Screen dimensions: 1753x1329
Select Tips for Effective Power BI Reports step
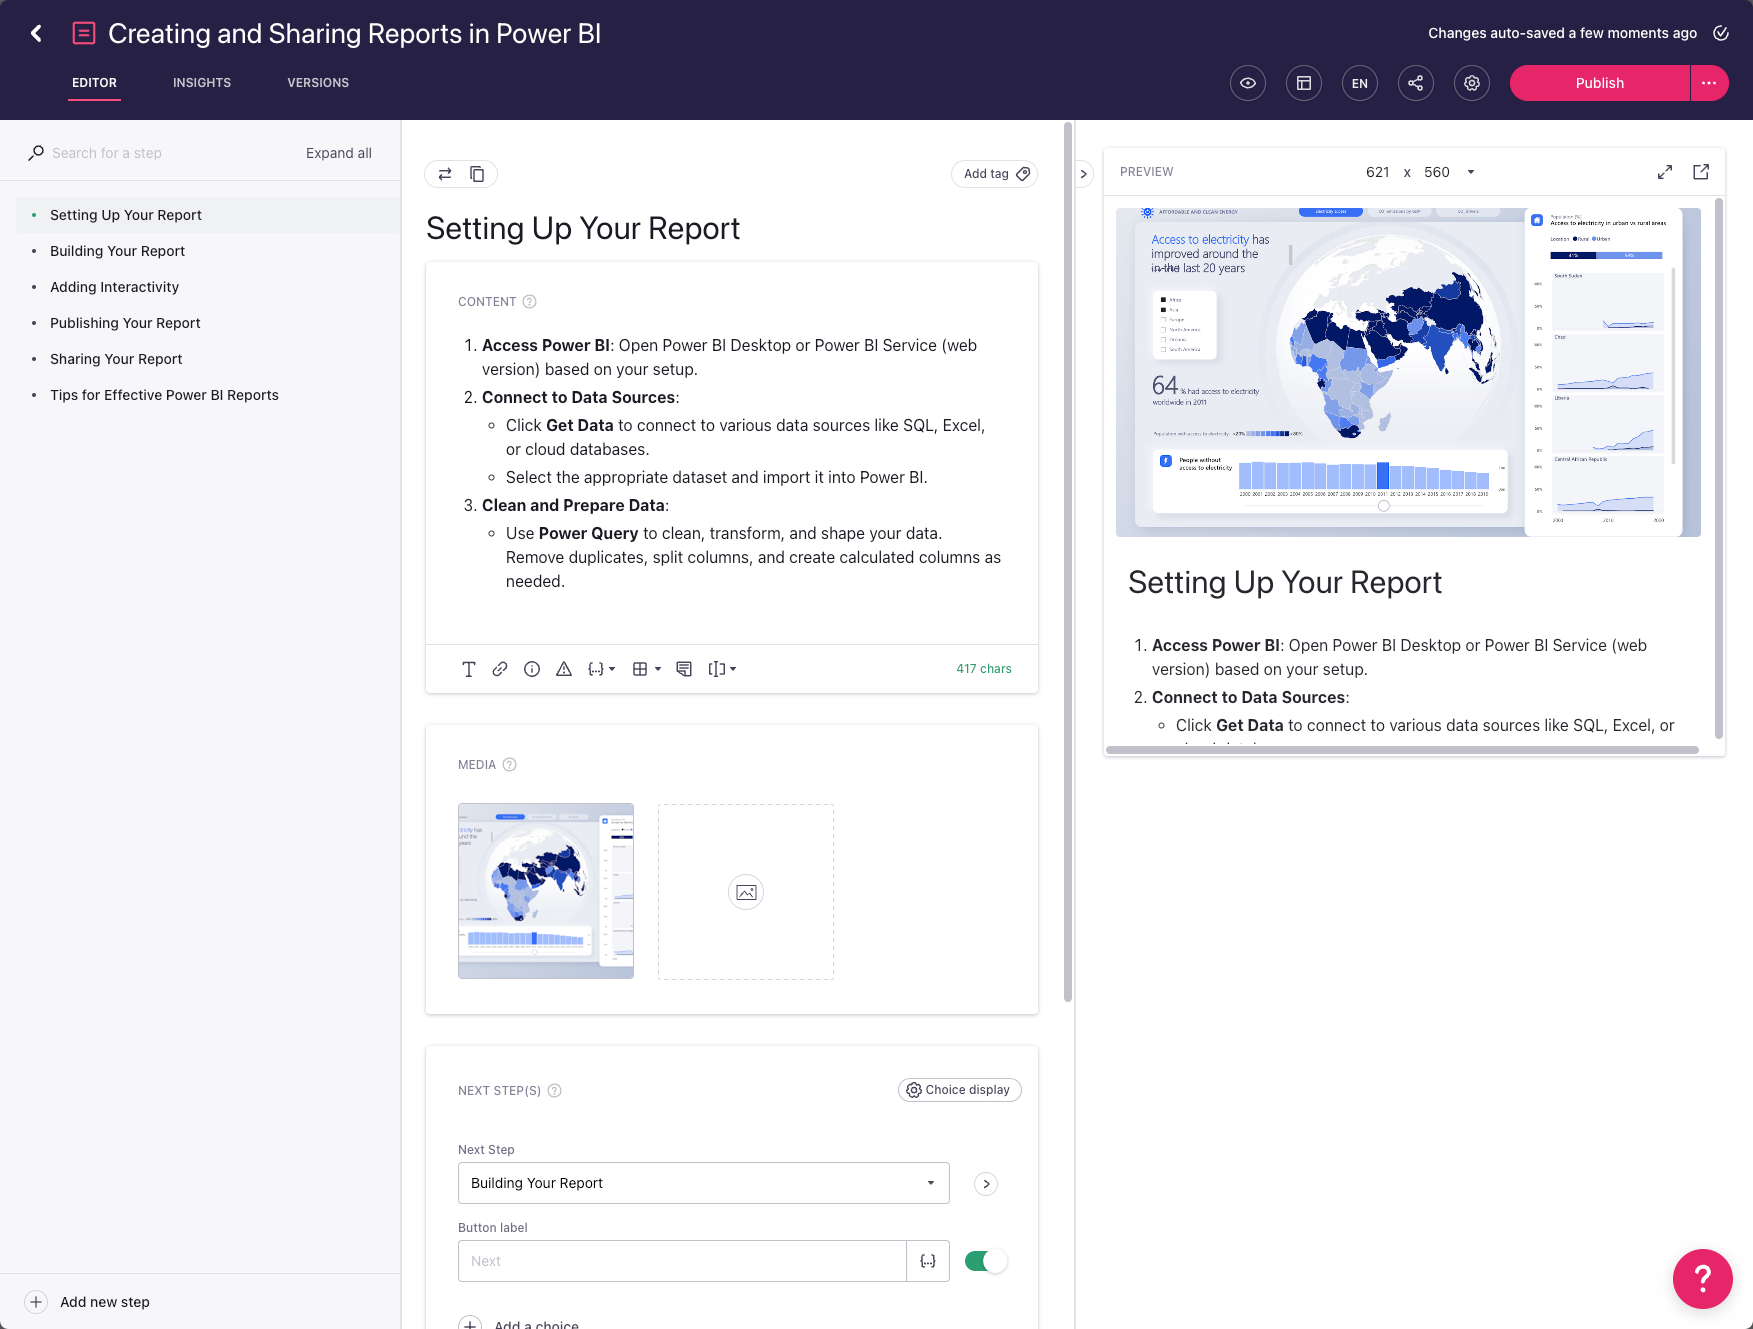click(208, 395)
